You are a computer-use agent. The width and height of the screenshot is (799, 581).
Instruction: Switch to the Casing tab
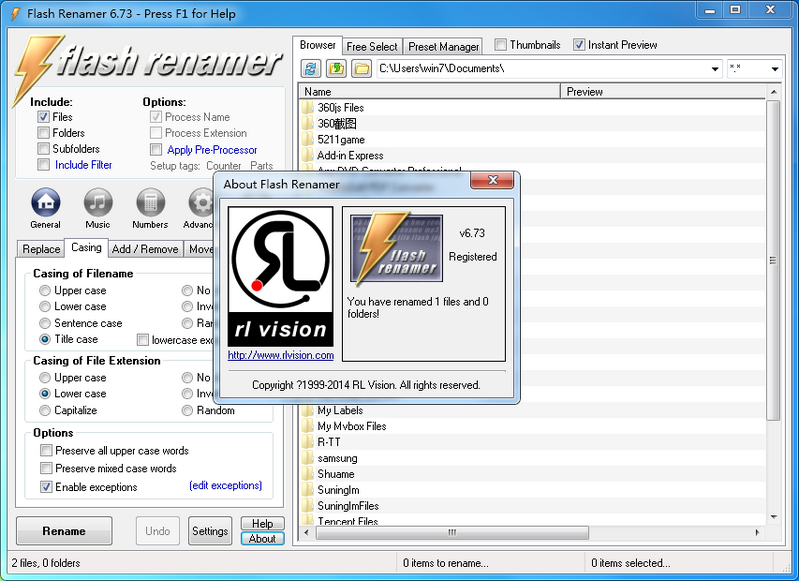click(x=86, y=247)
